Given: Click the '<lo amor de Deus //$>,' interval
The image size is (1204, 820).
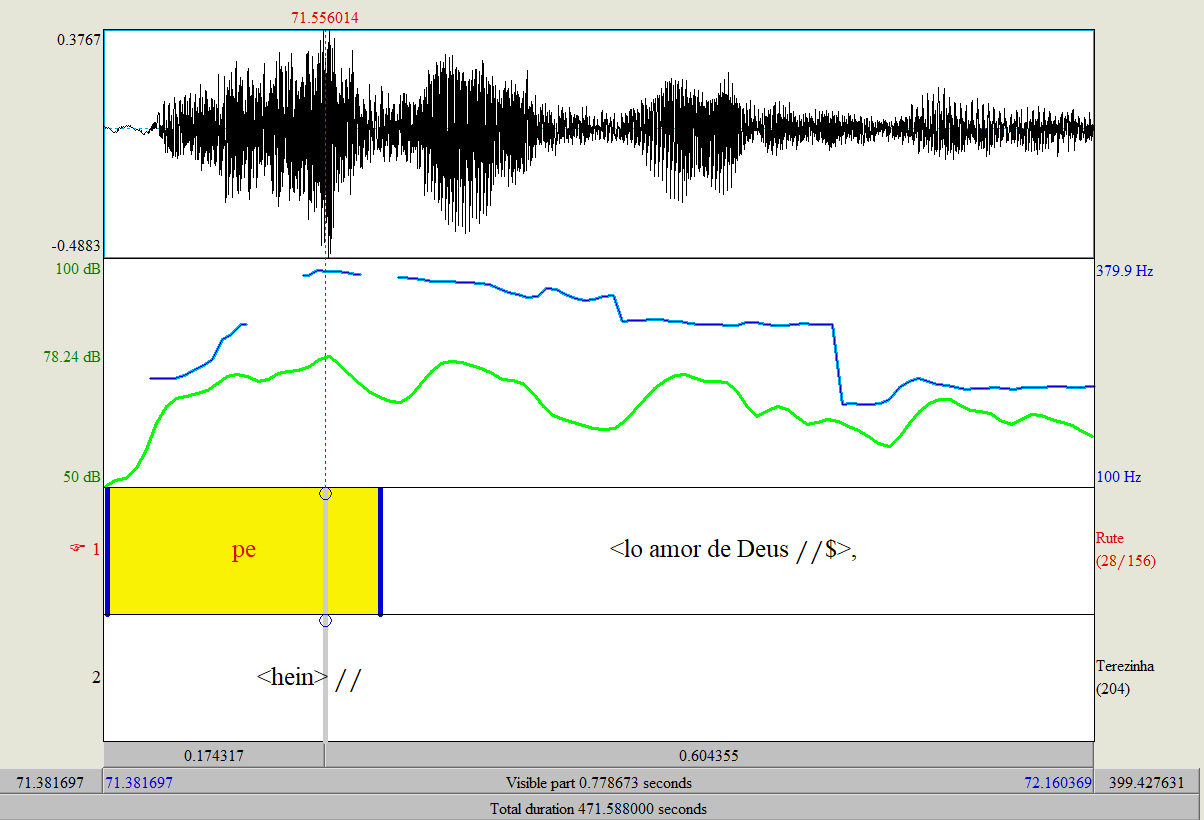Looking at the screenshot, I should (x=735, y=549).
